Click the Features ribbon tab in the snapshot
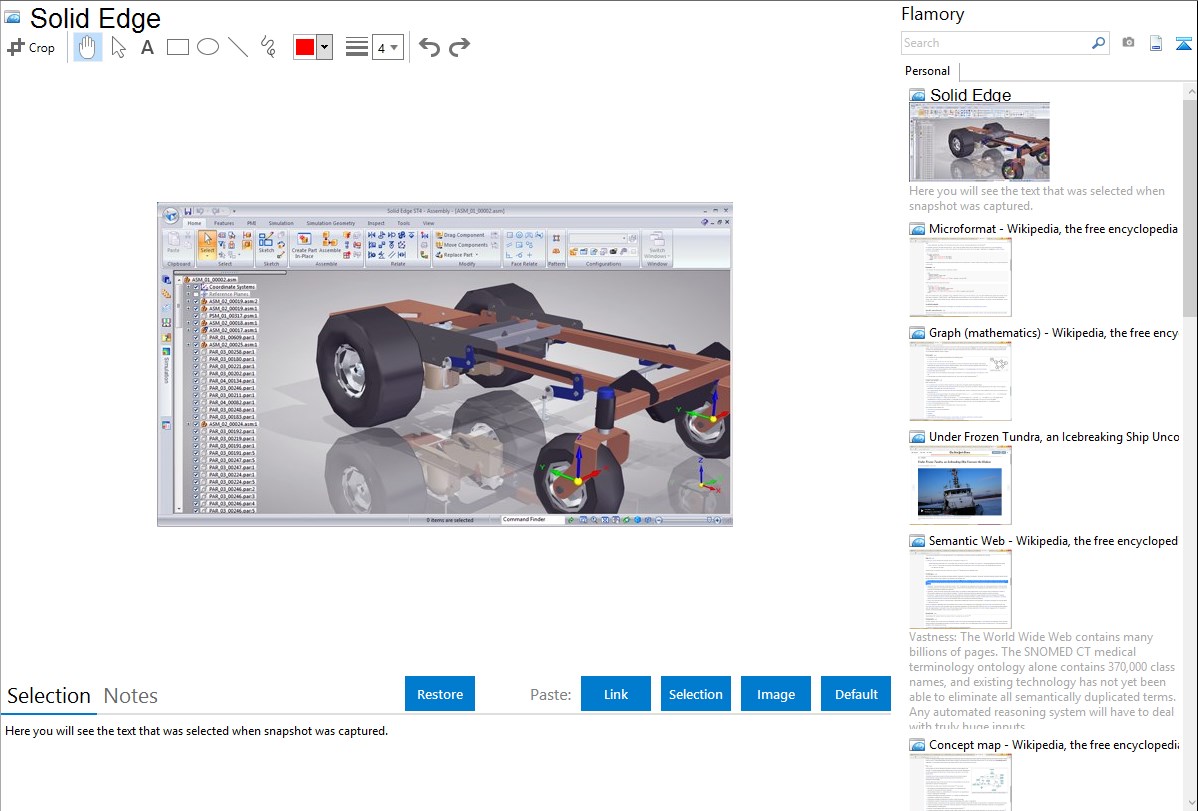This screenshot has height=811, width=1198. click(x=224, y=223)
